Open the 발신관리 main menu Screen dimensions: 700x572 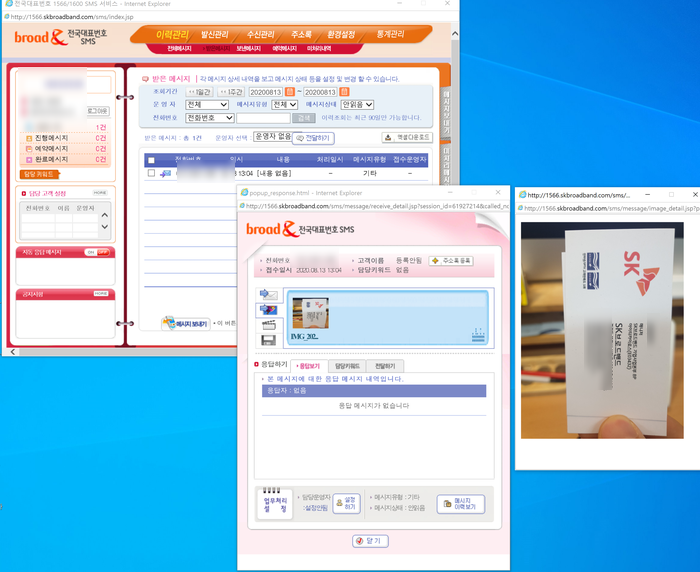pyautogui.click(x=214, y=34)
